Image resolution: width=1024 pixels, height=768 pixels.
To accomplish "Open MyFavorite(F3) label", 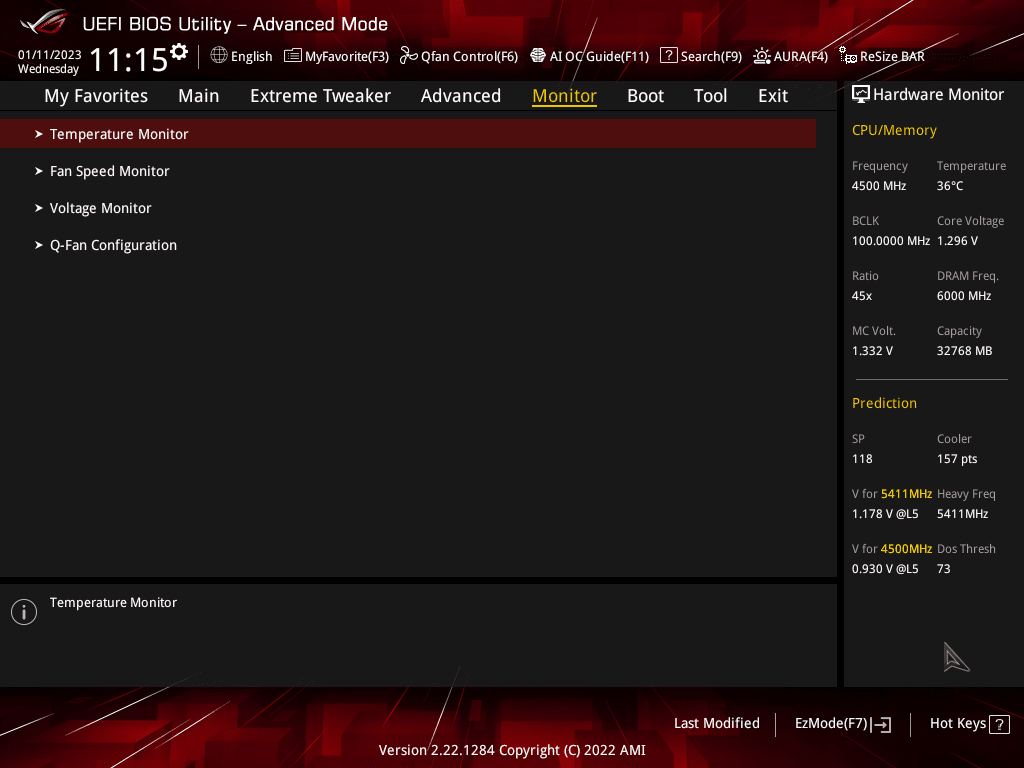I will (347, 56).
